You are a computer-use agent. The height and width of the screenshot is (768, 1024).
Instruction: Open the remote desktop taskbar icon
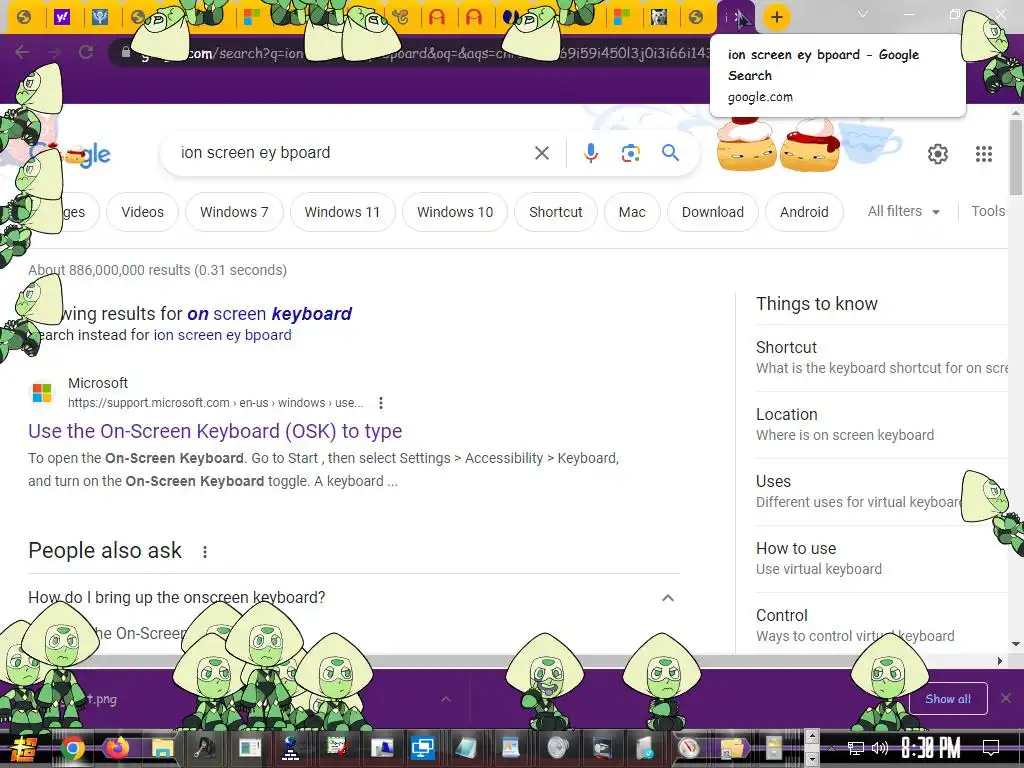click(x=423, y=748)
